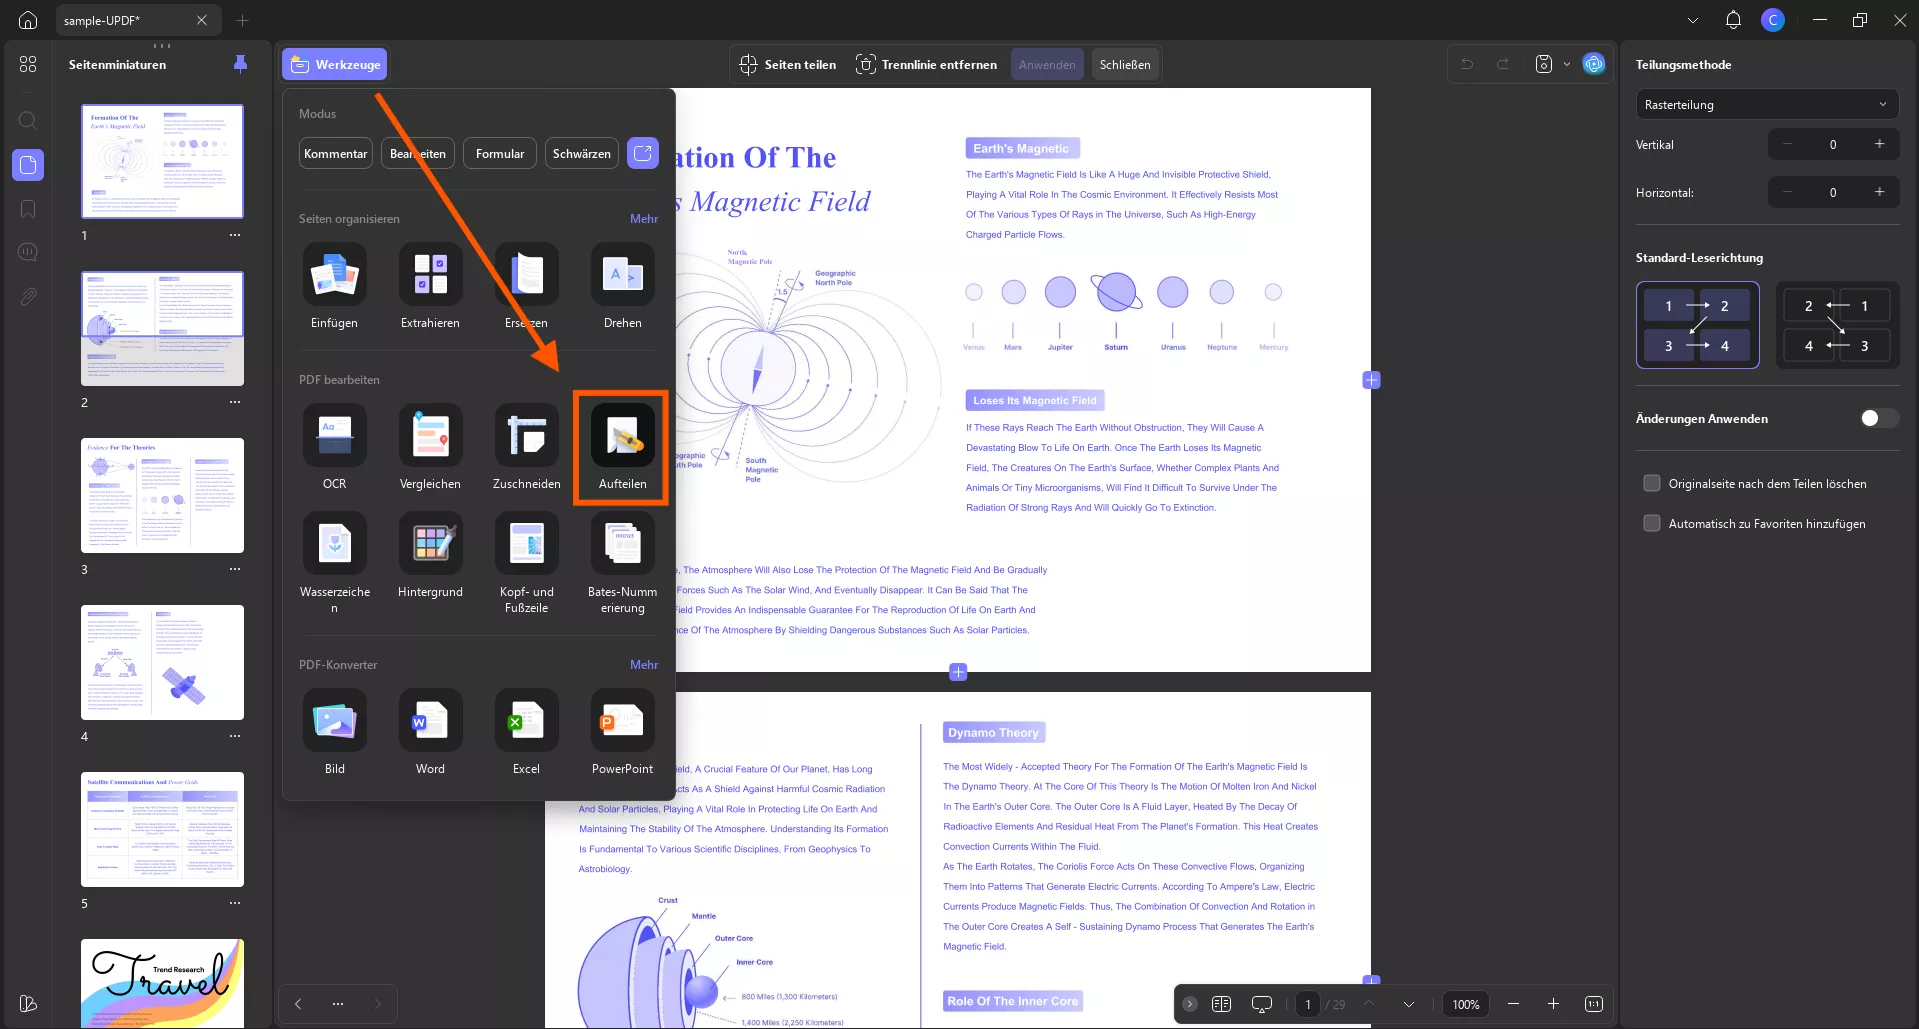Check Automatisch zu Favoriten hinzufügen
This screenshot has height=1029, width=1919.
pyautogui.click(x=1652, y=523)
